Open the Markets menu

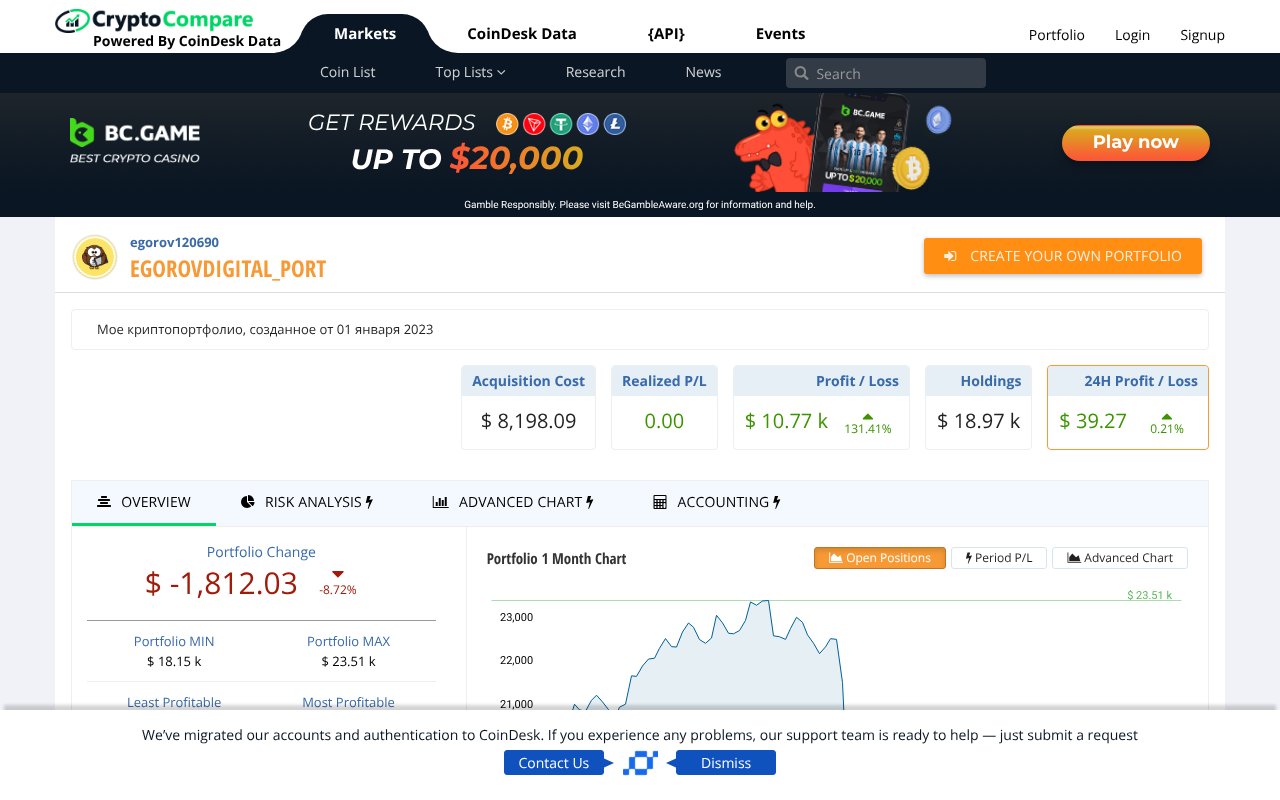[364, 33]
